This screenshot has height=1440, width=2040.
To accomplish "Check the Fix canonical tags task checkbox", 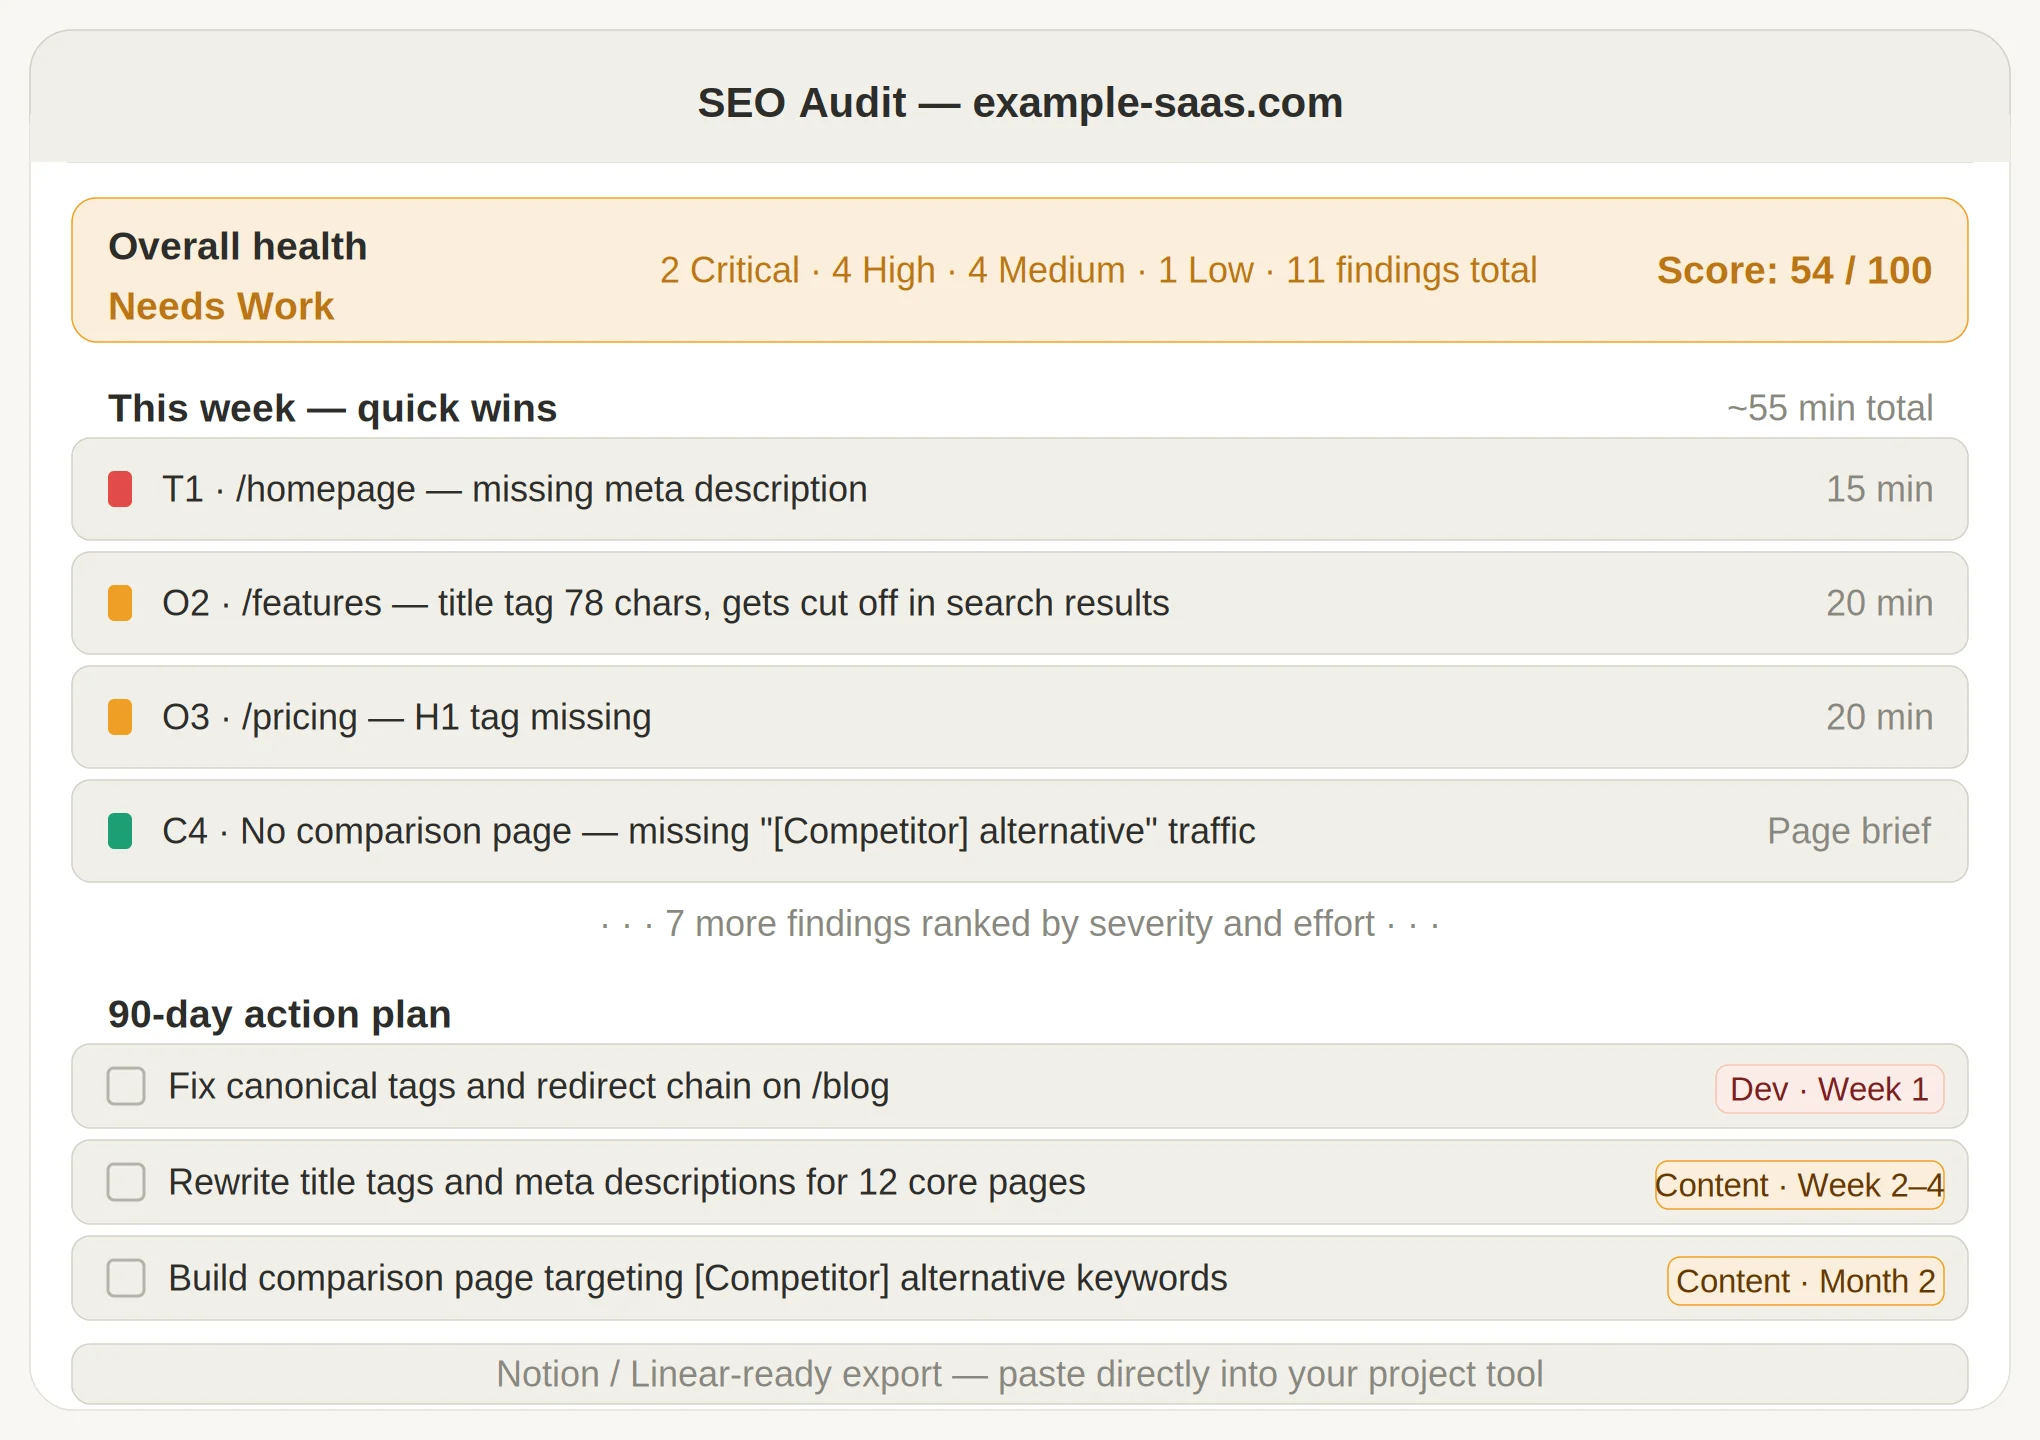I will coord(126,1086).
